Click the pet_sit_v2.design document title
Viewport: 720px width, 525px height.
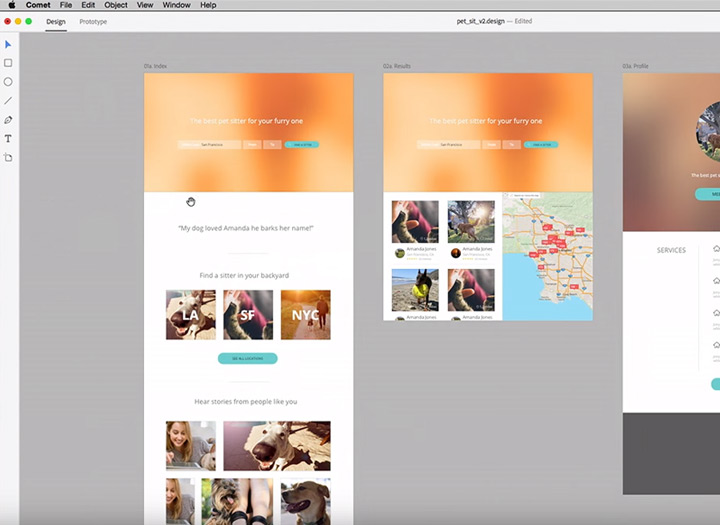(480, 21)
